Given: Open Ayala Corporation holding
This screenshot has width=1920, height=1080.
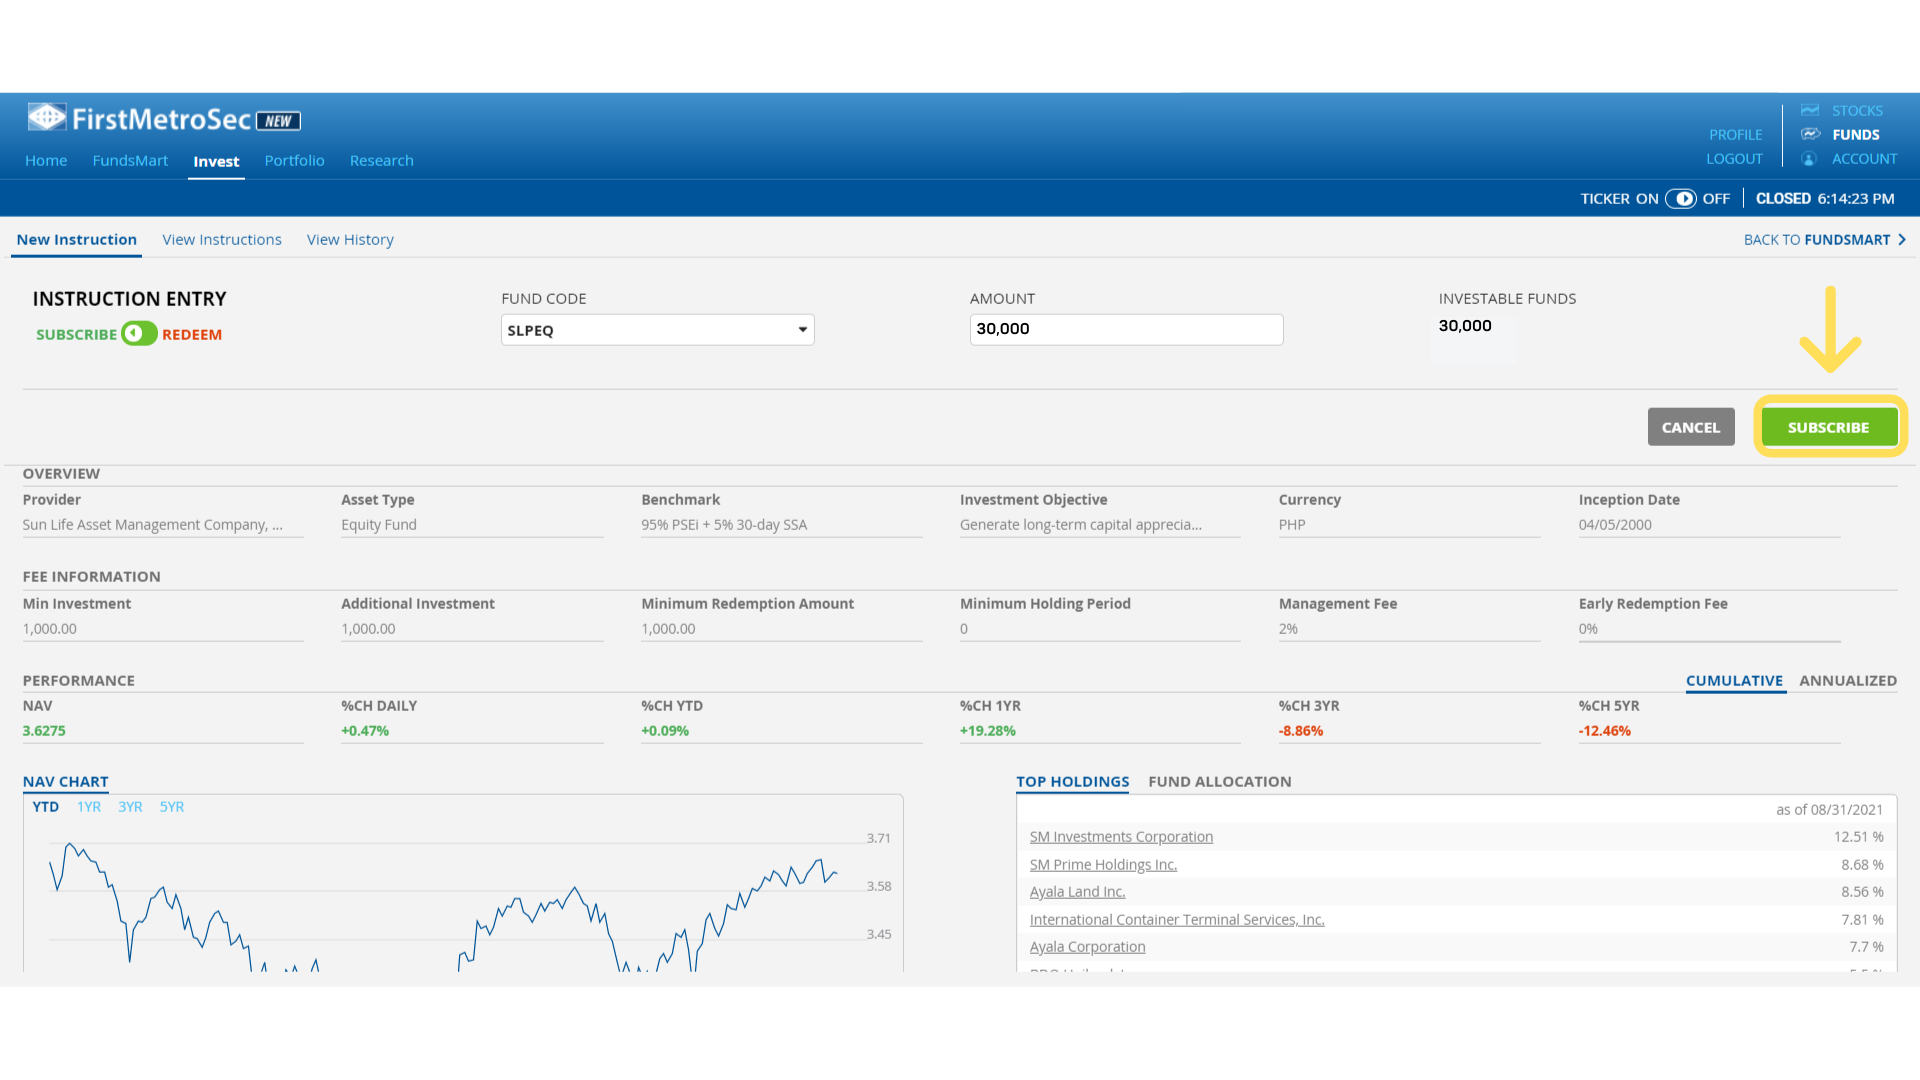Looking at the screenshot, I should point(1087,947).
